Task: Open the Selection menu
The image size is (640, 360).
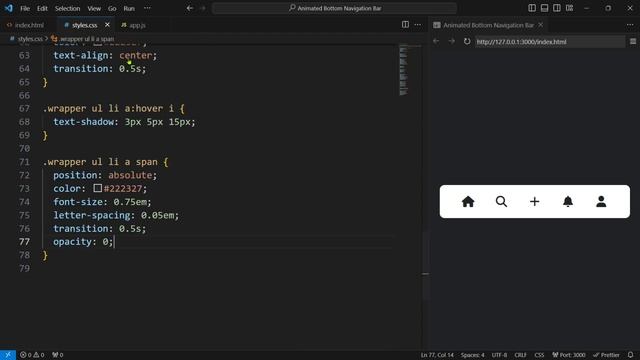Action: [67, 8]
